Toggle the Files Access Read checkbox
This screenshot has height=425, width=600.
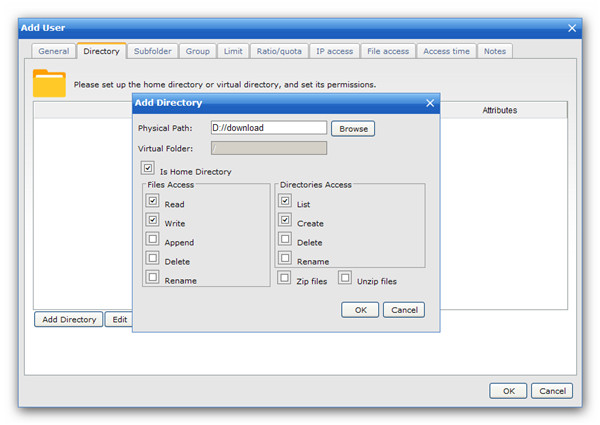[152, 203]
